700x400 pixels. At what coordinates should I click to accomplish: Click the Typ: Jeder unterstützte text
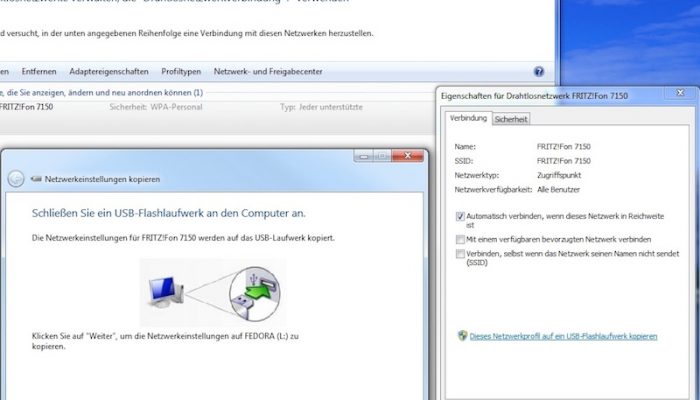pyautogui.click(x=321, y=107)
